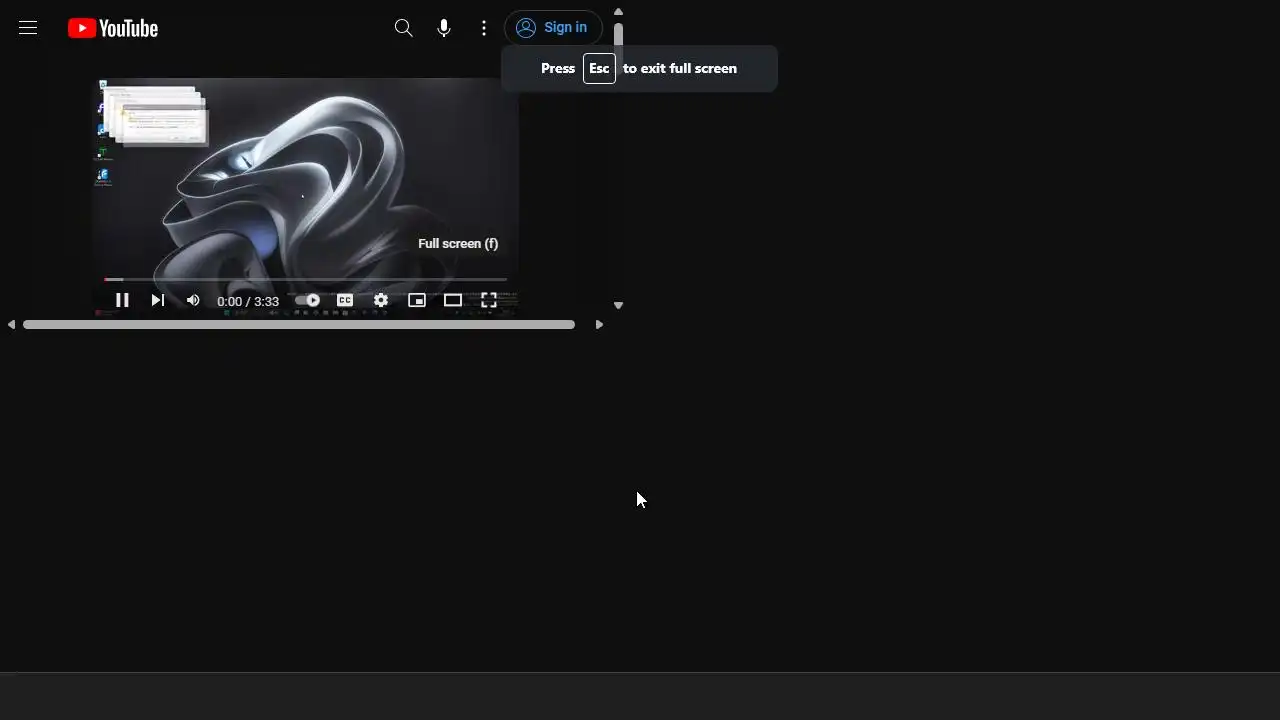Click the scroll left arrow
1280x720 pixels.
tap(11, 325)
